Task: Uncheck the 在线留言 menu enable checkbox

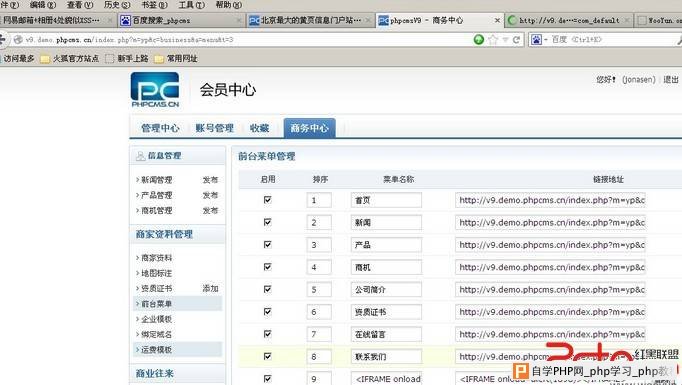Action: pyautogui.click(x=267, y=334)
